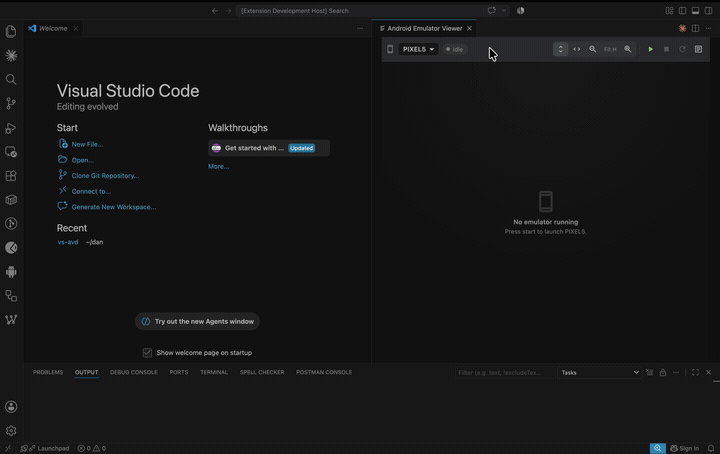This screenshot has width=720, height=454.
Task: Close the Android Emulator Viewer tab
Action: click(x=469, y=28)
